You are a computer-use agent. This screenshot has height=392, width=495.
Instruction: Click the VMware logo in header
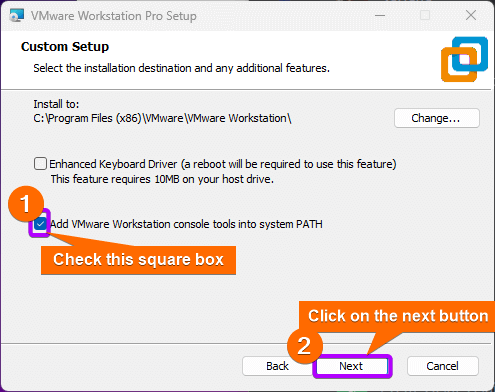464,59
